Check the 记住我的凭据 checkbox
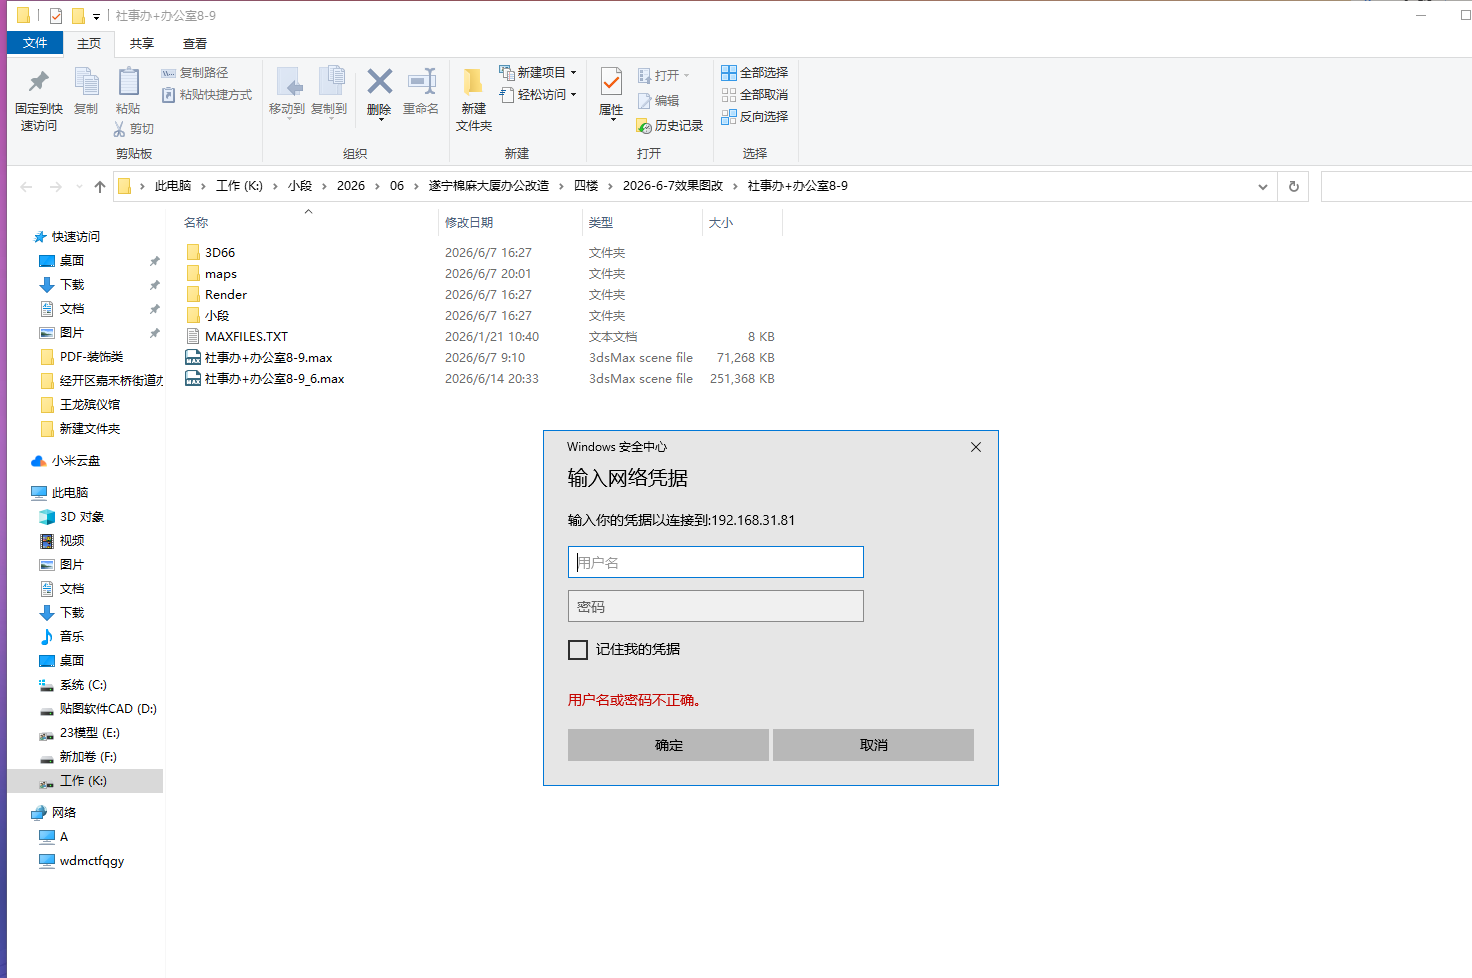This screenshot has width=1472, height=978. click(578, 650)
